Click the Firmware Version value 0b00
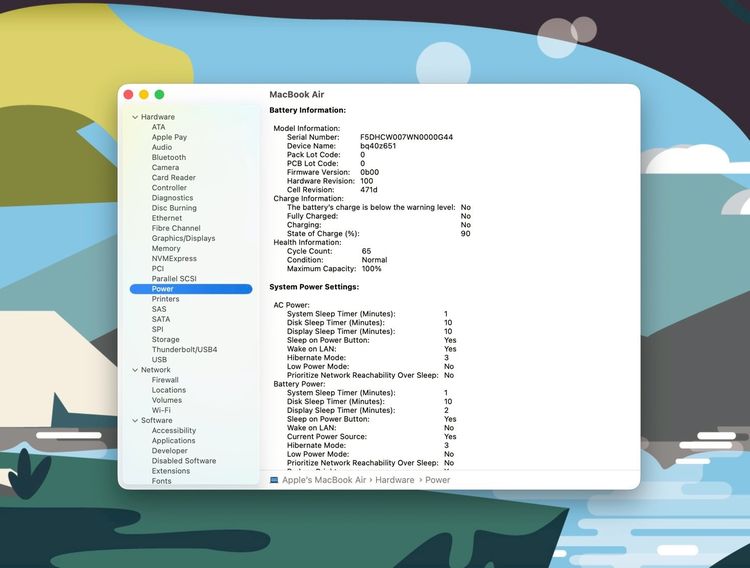Viewport: 750px width, 568px height. [370, 172]
